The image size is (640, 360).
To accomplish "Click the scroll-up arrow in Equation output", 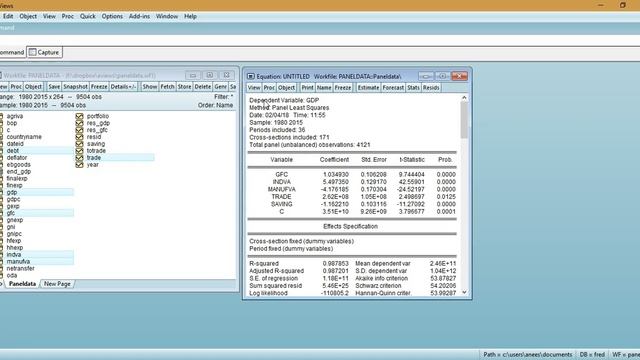I will pos(464,98).
